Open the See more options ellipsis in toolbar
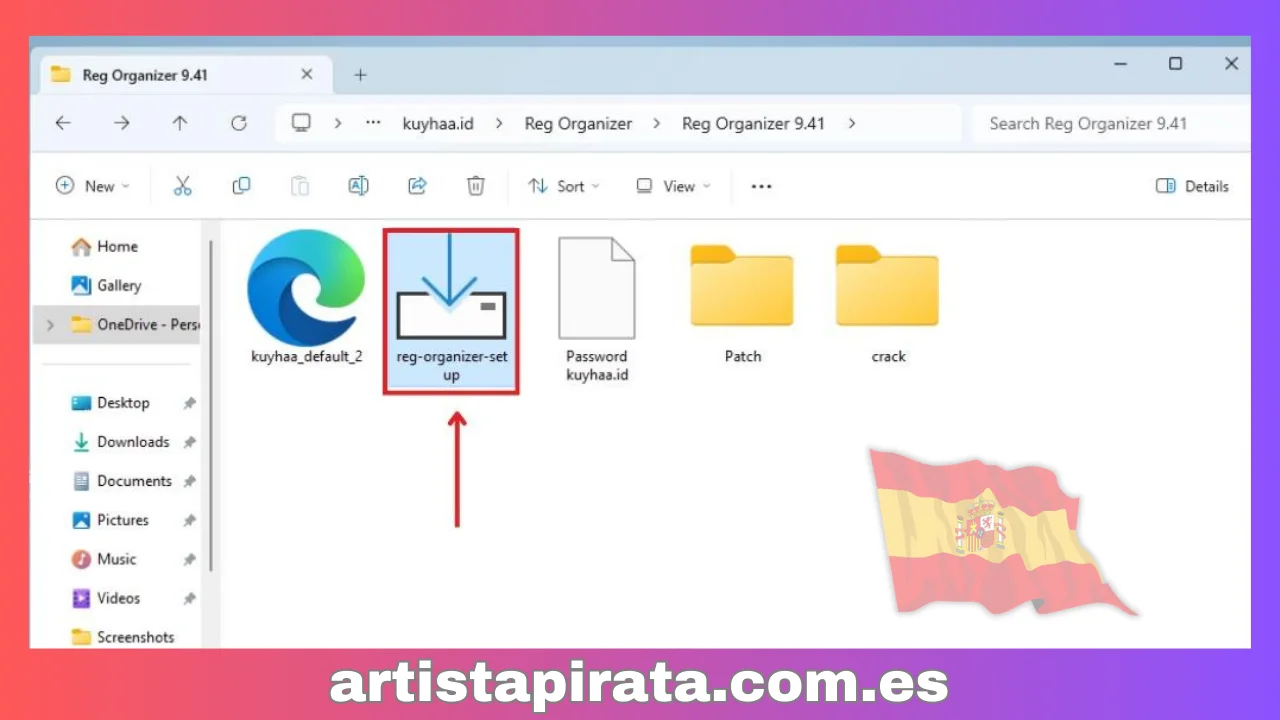 [762, 186]
